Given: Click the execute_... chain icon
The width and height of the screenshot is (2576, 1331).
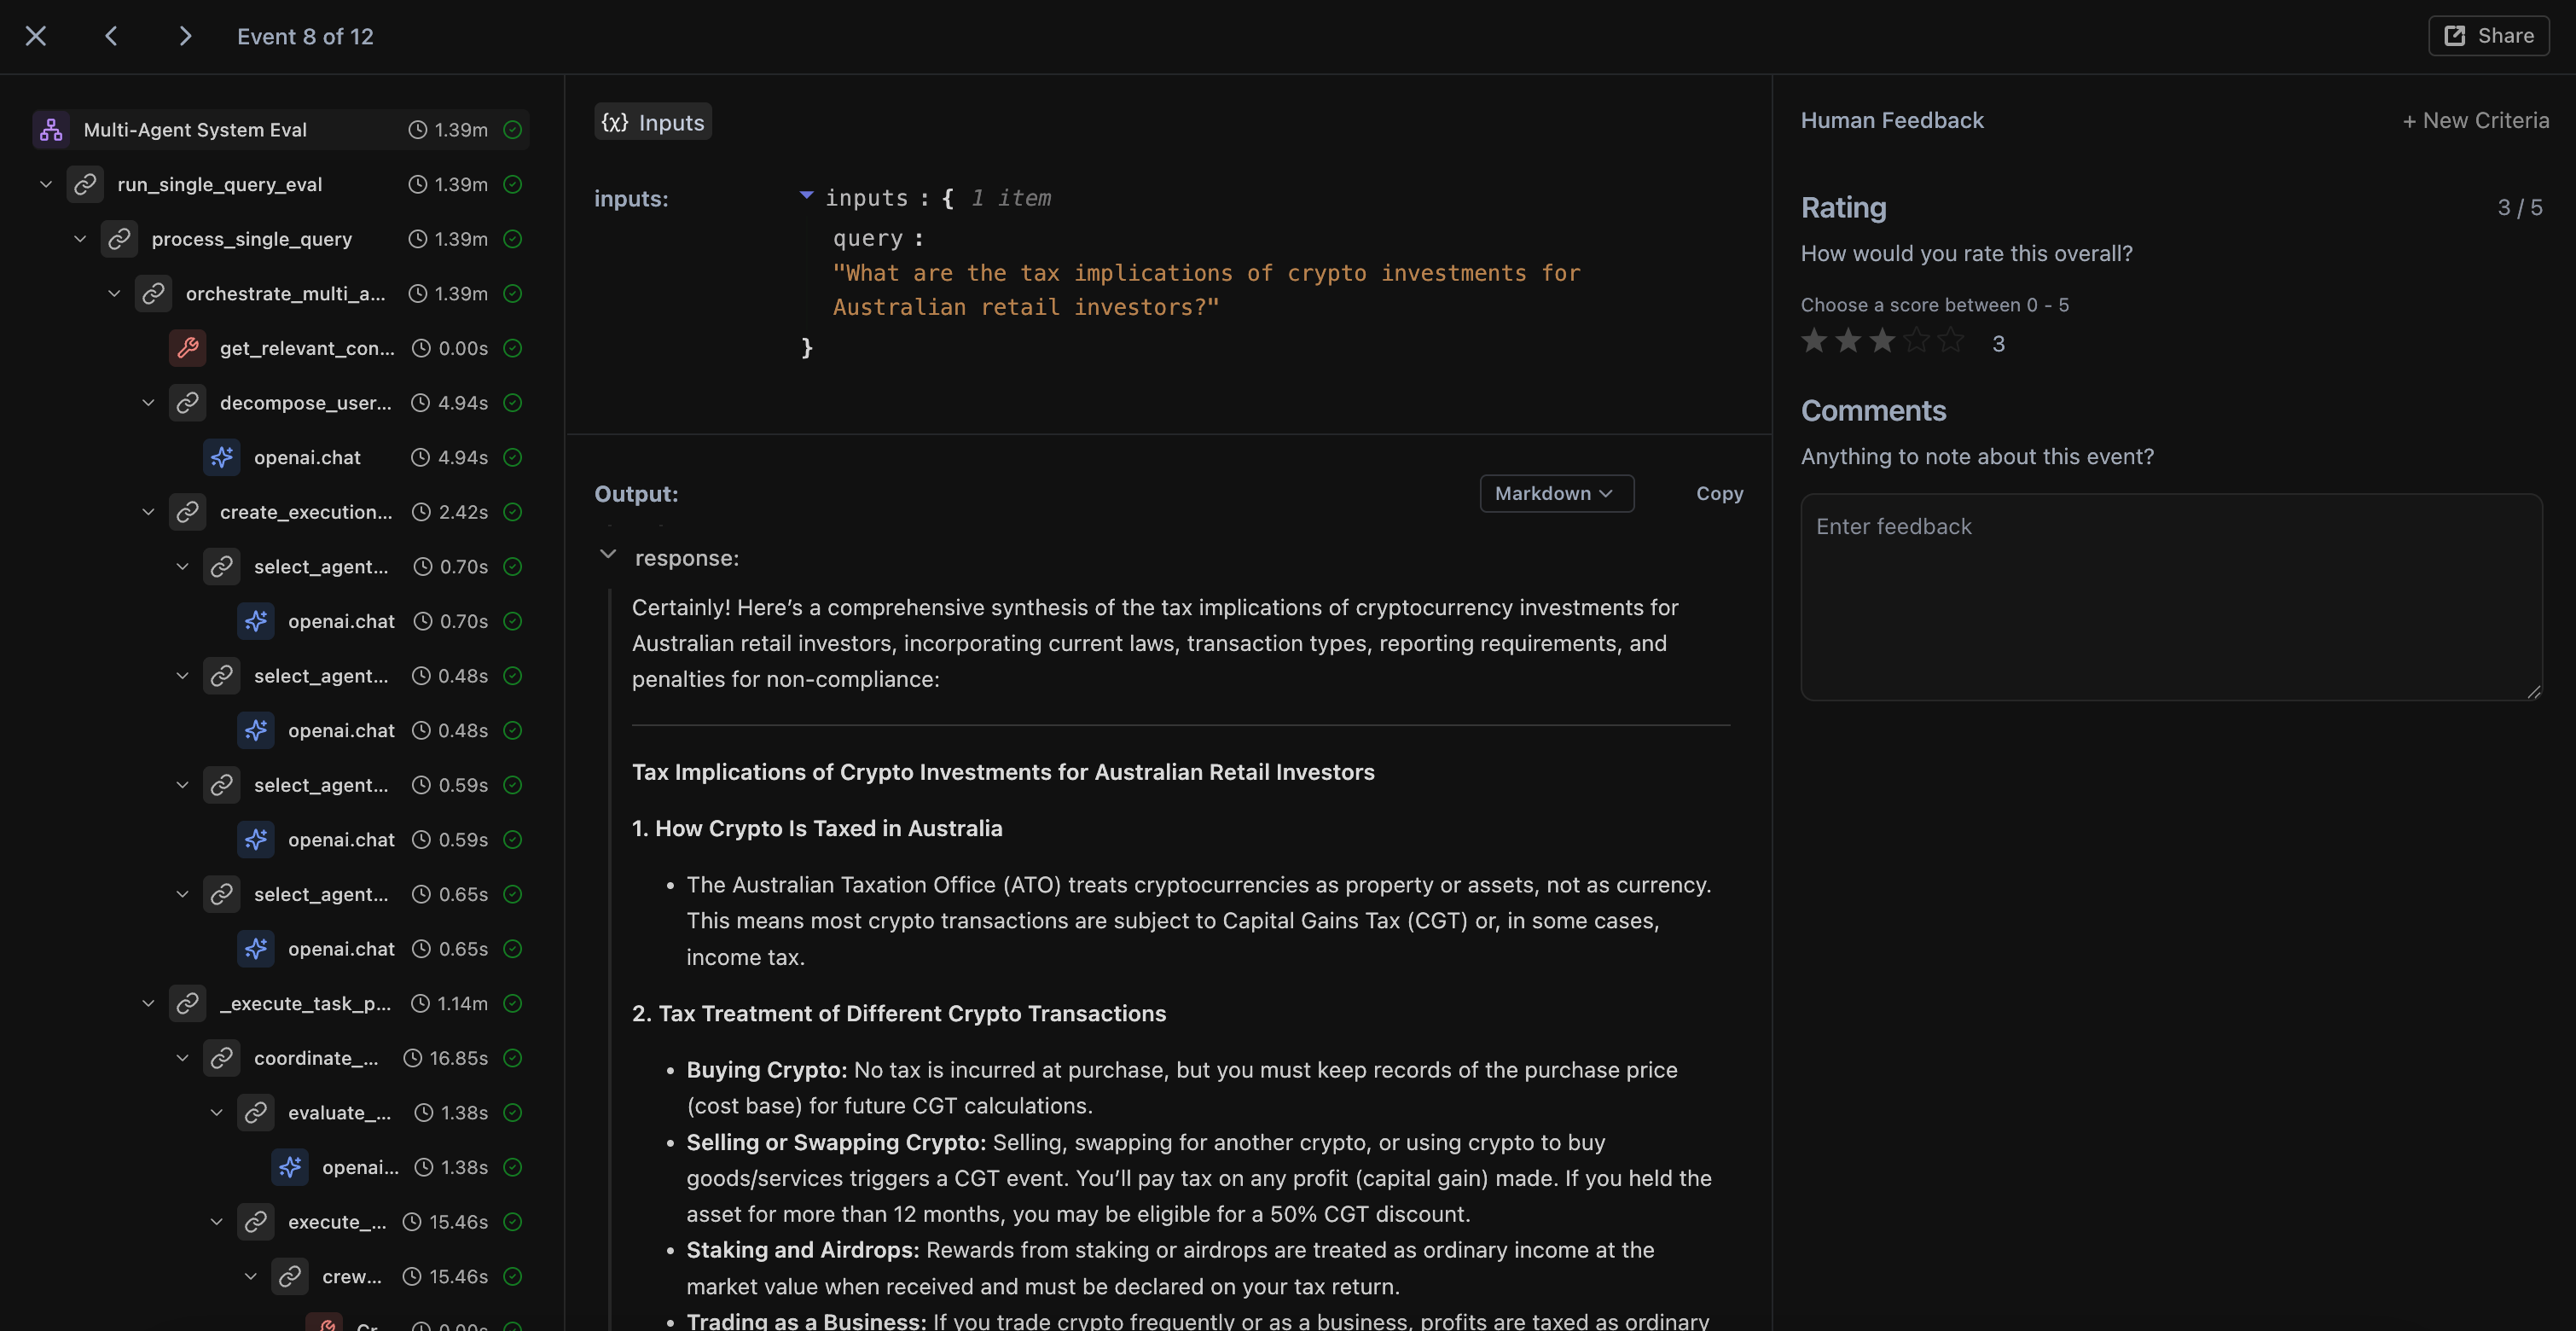Looking at the screenshot, I should 255,1222.
